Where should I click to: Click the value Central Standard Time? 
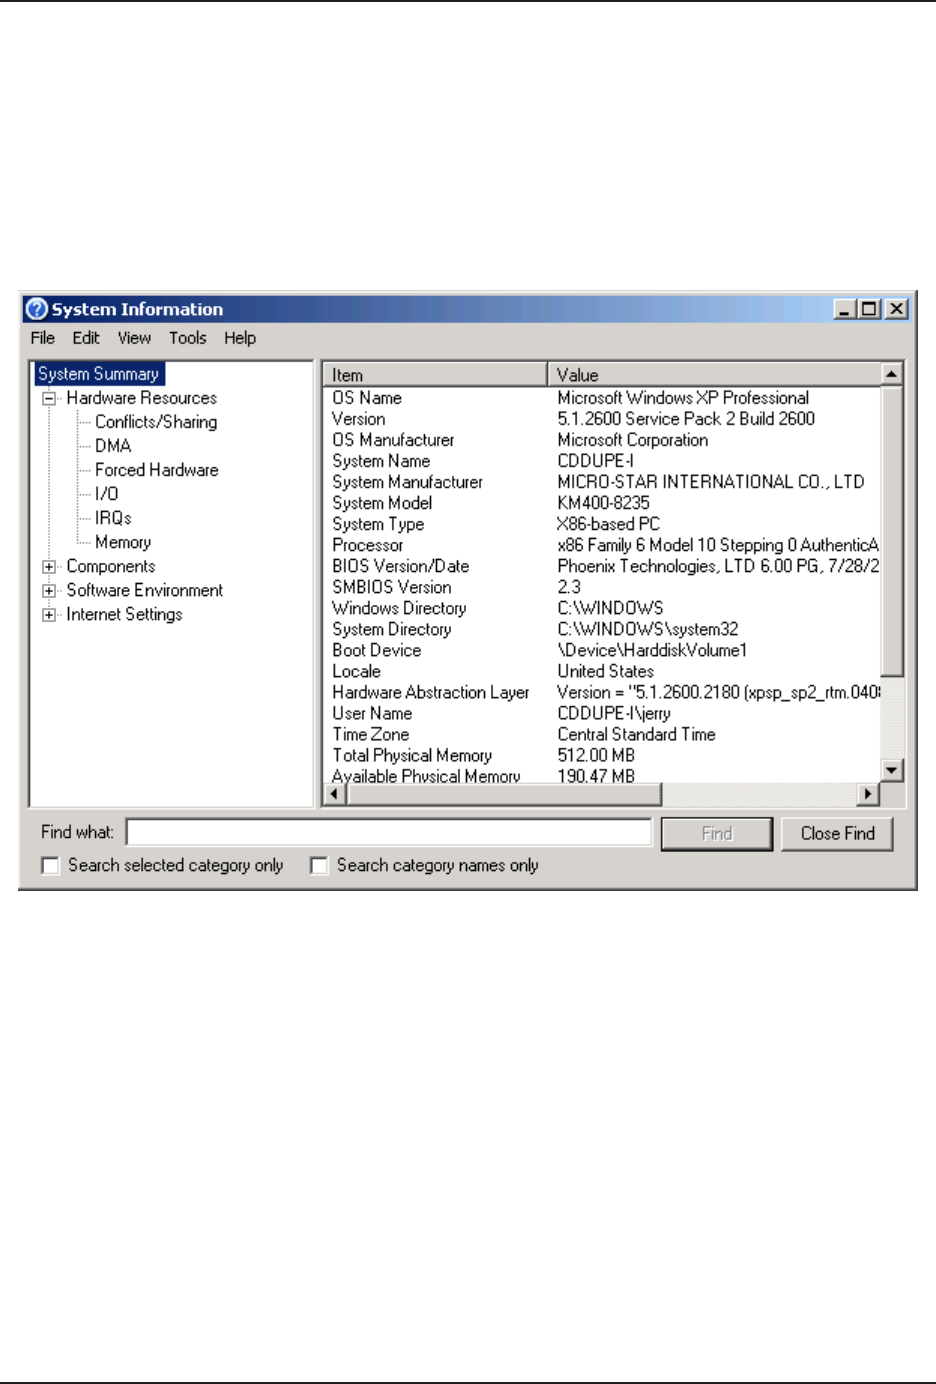[x=636, y=734]
